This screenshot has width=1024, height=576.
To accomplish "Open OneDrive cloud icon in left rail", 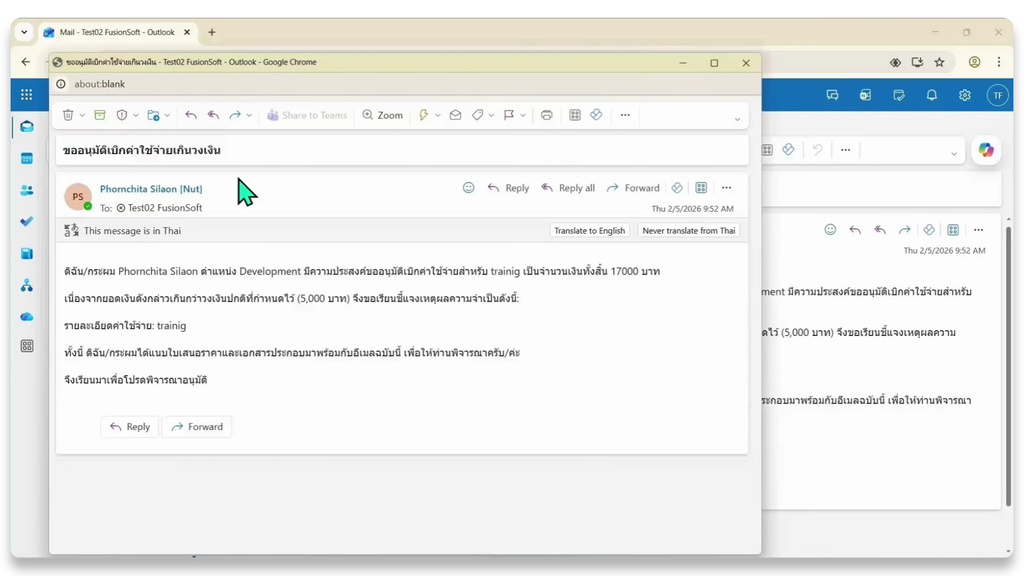I will point(27,317).
